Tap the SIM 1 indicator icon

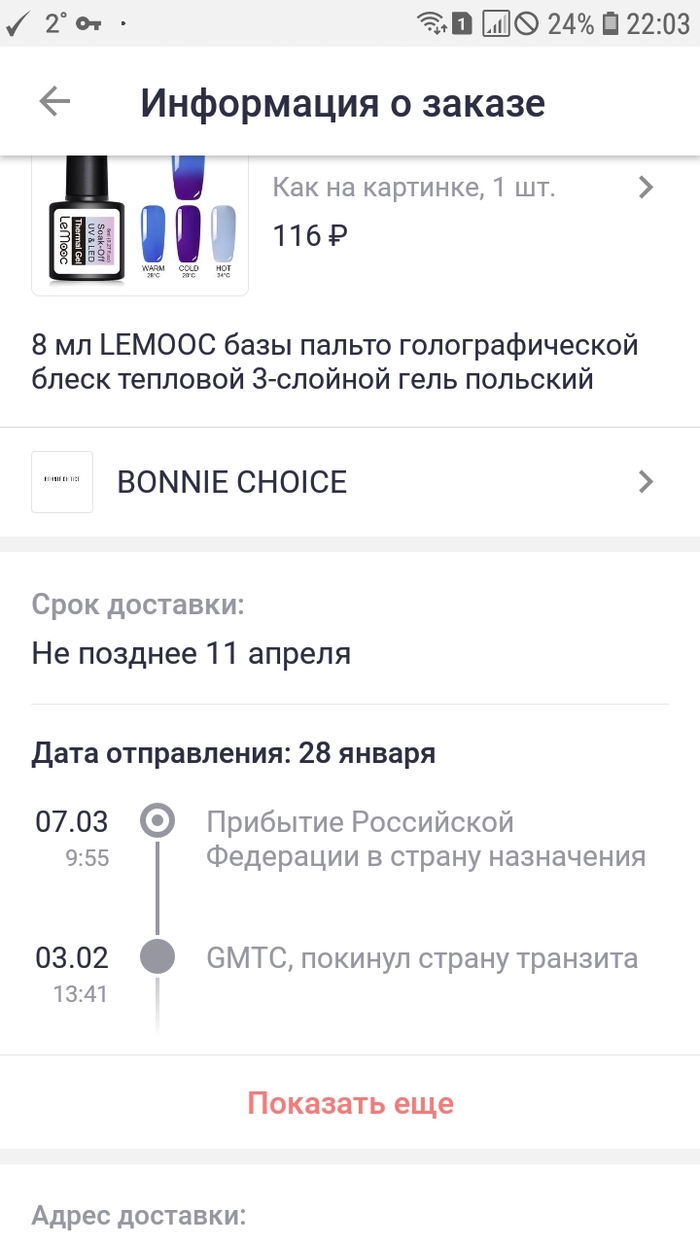pyautogui.click(x=461, y=23)
